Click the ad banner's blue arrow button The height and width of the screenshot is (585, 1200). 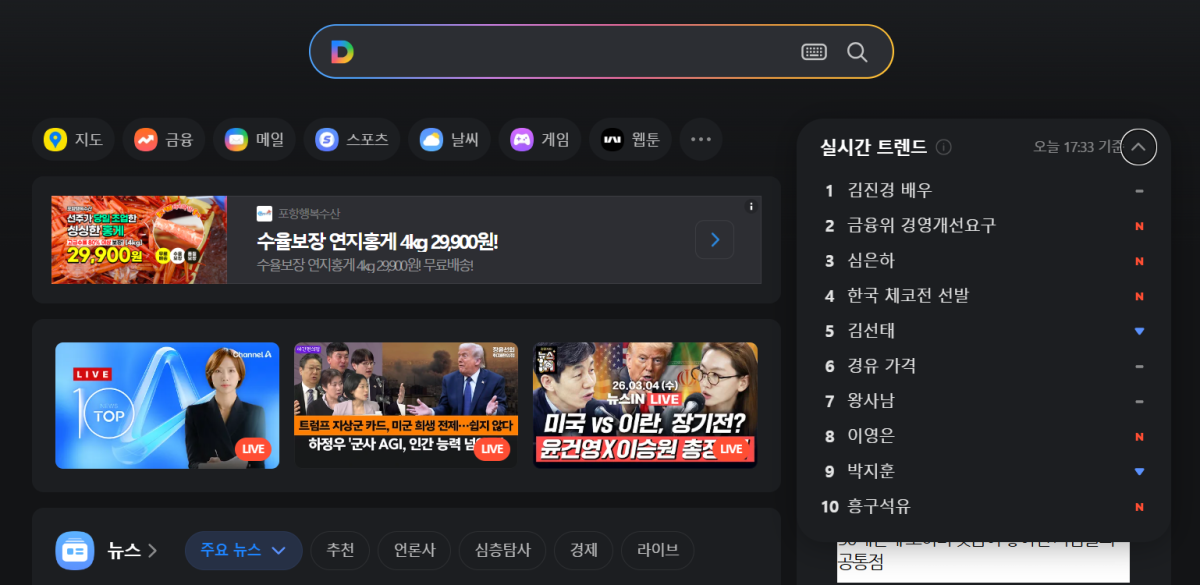point(714,240)
